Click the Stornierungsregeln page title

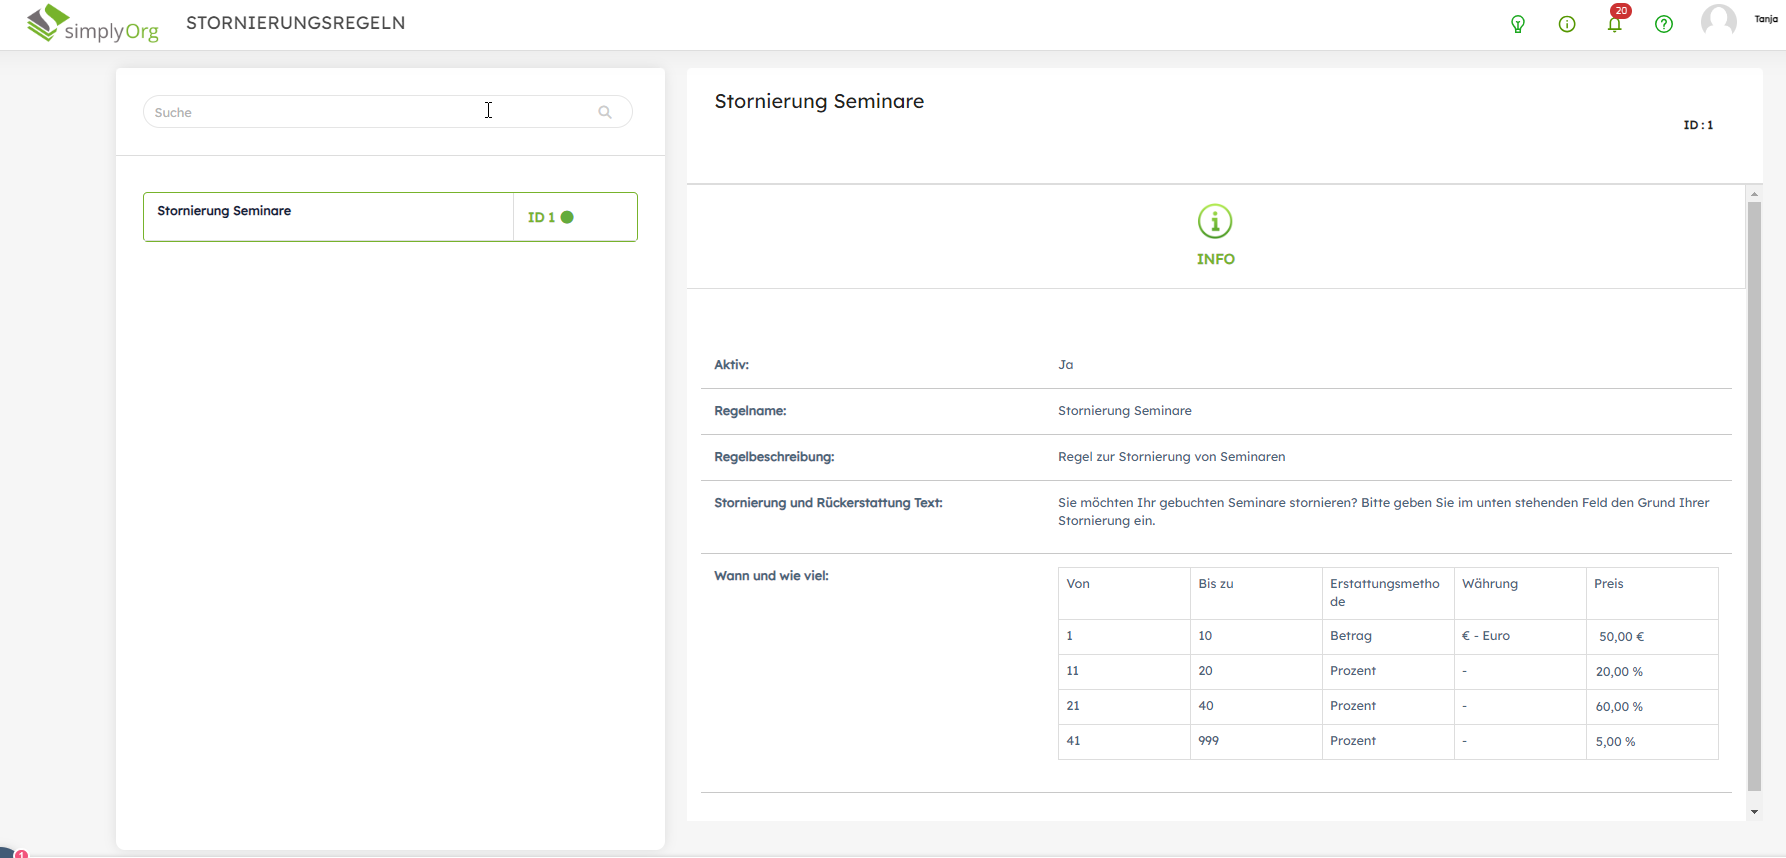click(x=295, y=23)
